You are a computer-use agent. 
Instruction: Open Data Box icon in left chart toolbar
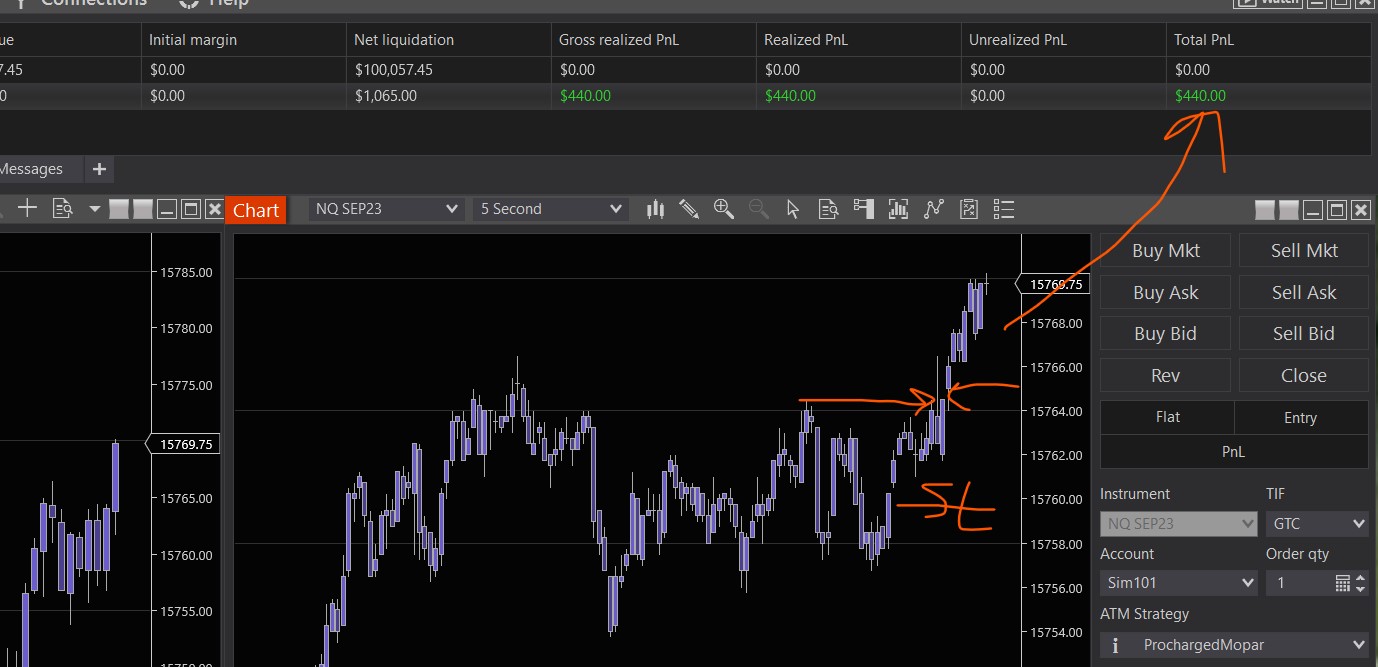63,208
